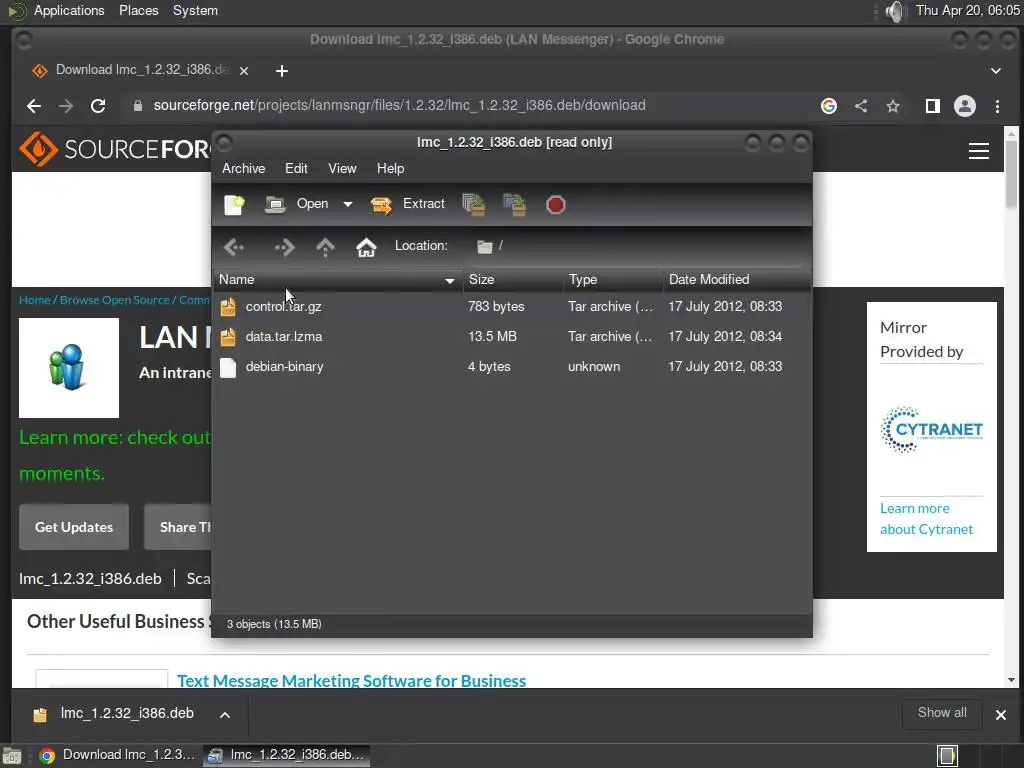Click Show all downloads
The height and width of the screenshot is (768, 1024).
942,713
